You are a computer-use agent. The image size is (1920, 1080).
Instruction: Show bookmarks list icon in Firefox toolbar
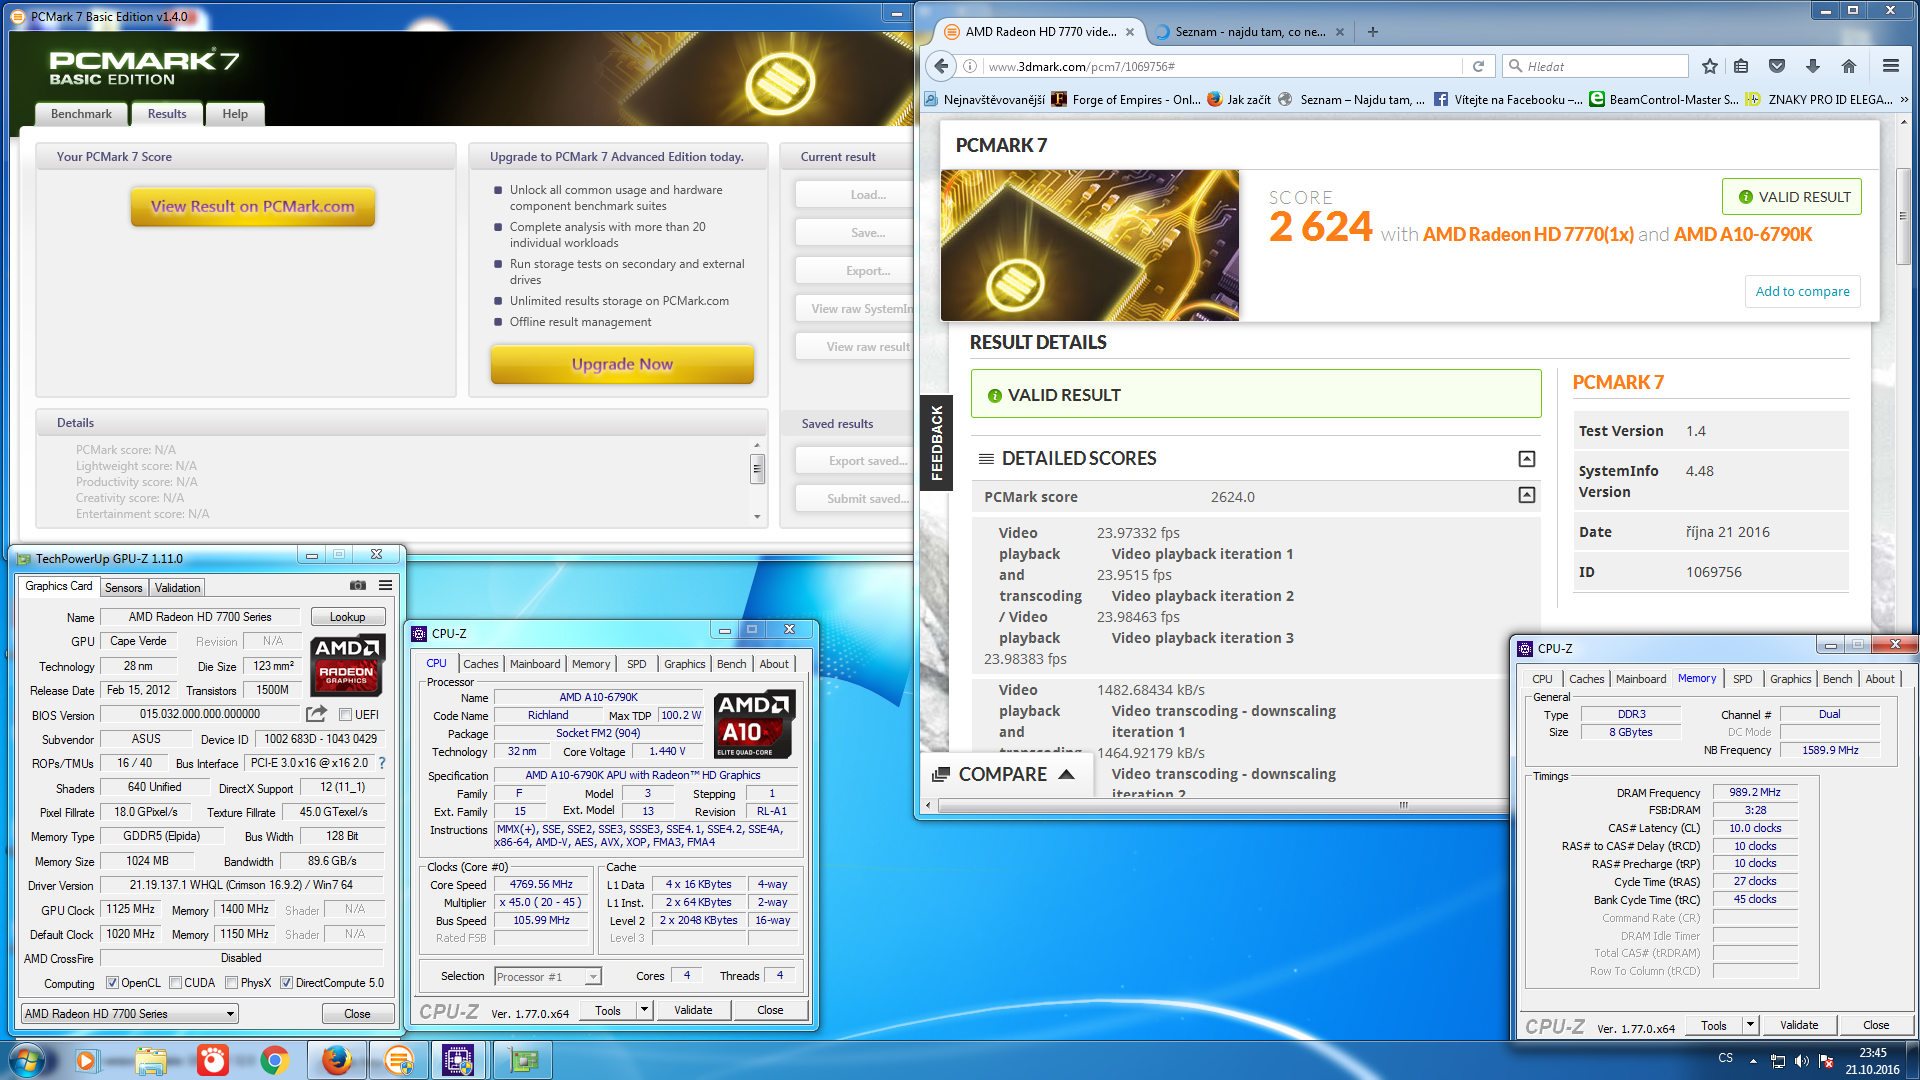point(1741,66)
